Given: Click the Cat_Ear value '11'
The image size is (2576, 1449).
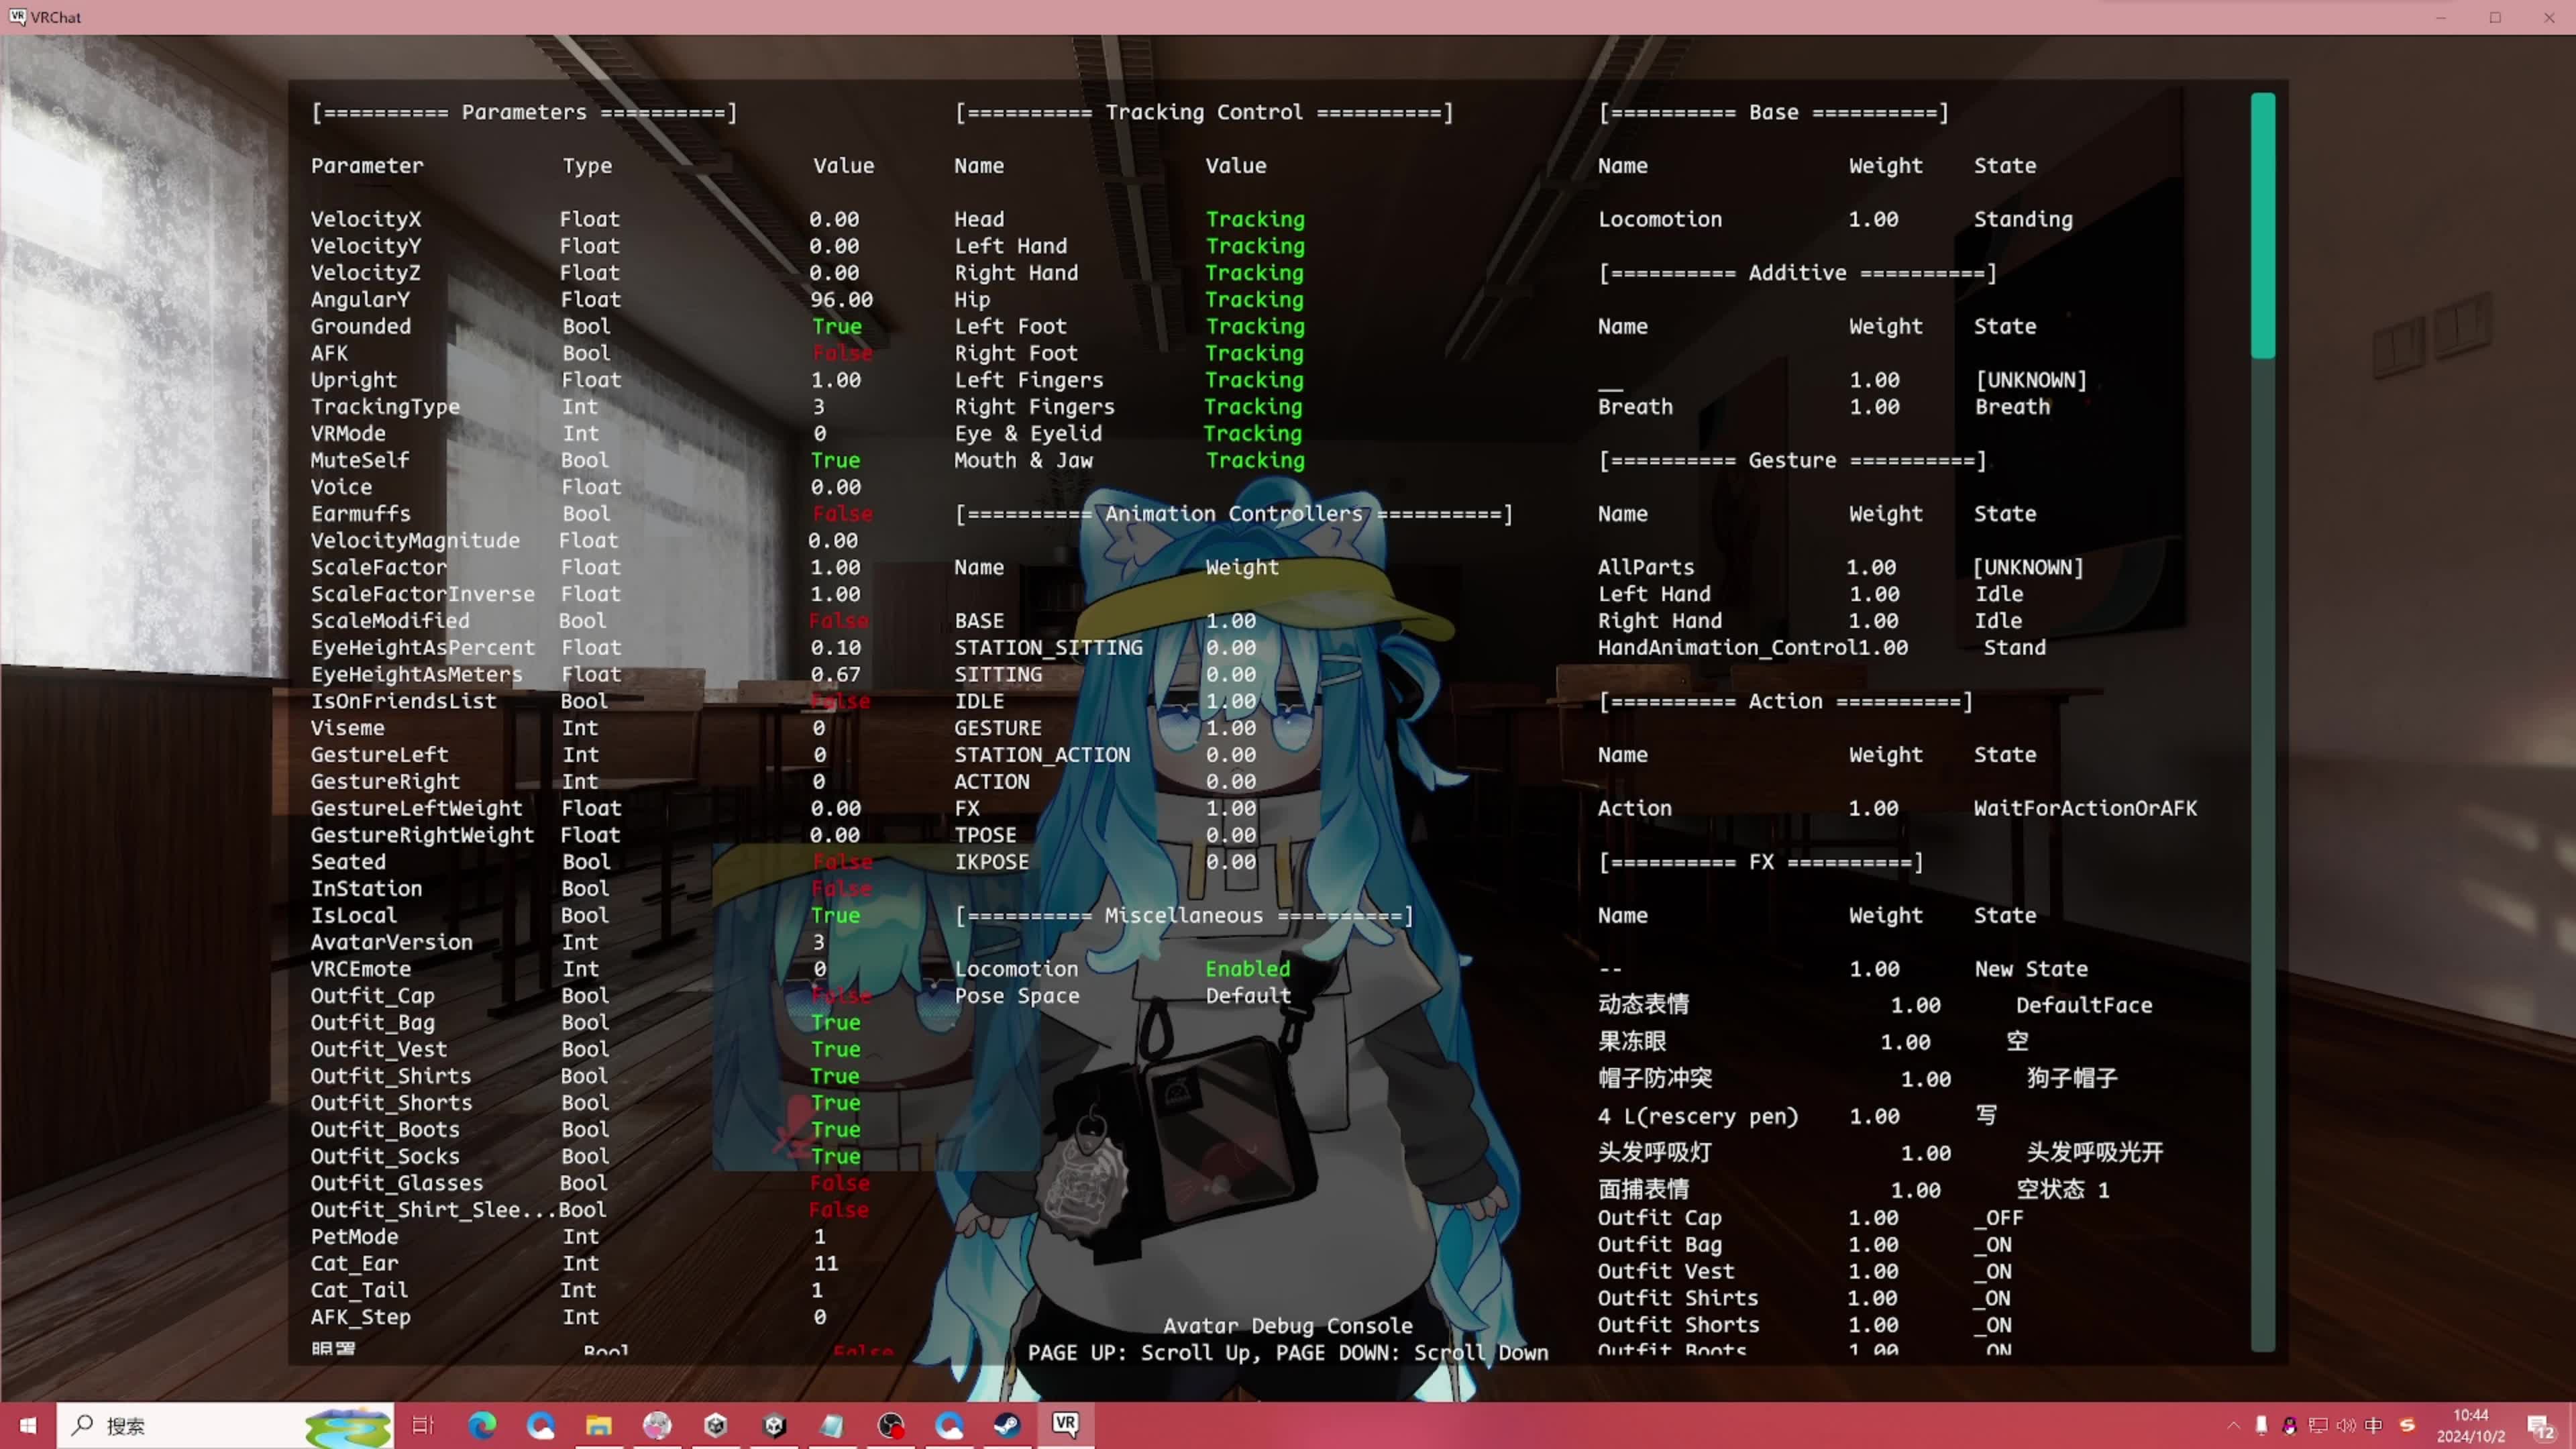Looking at the screenshot, I should (826, 1263).
